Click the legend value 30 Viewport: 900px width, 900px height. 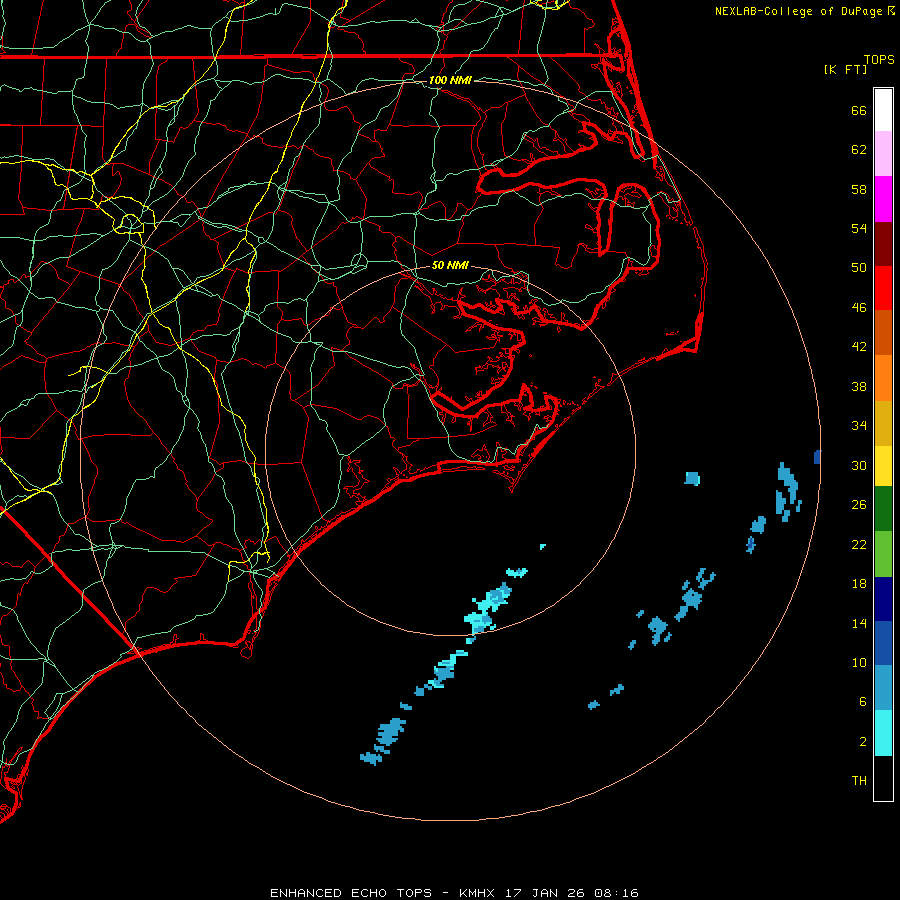tap(859, 465)
